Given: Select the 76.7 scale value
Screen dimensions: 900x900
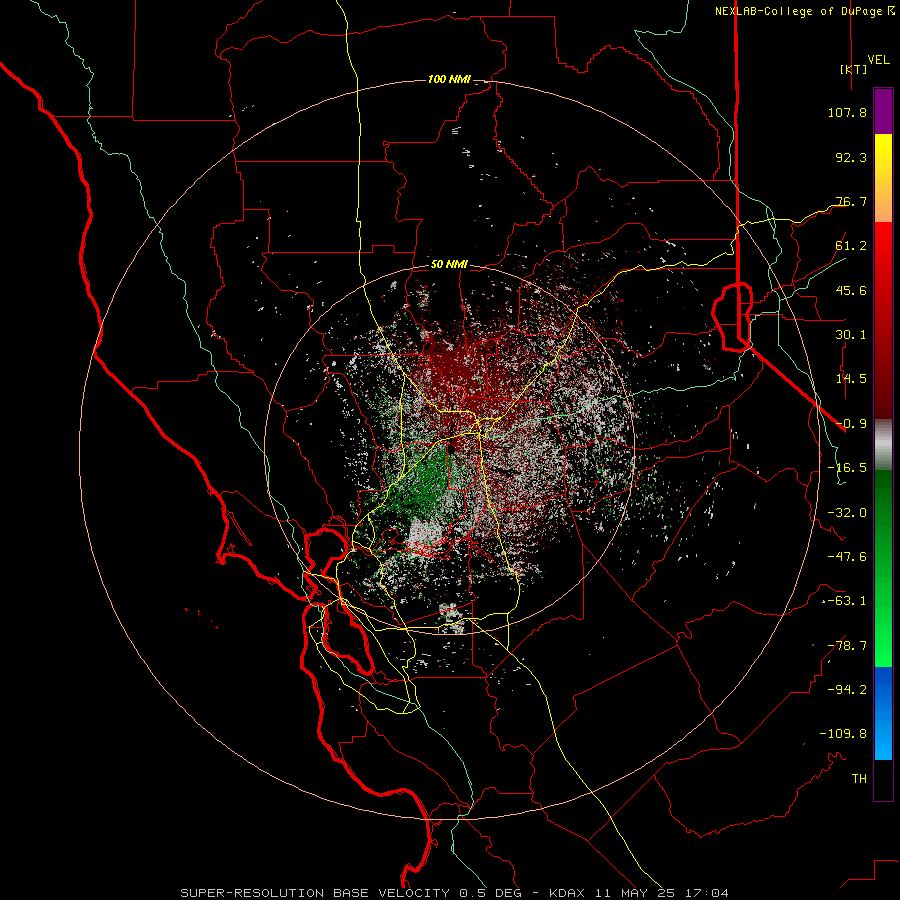Looking at the screenshot, I should 851,201.
